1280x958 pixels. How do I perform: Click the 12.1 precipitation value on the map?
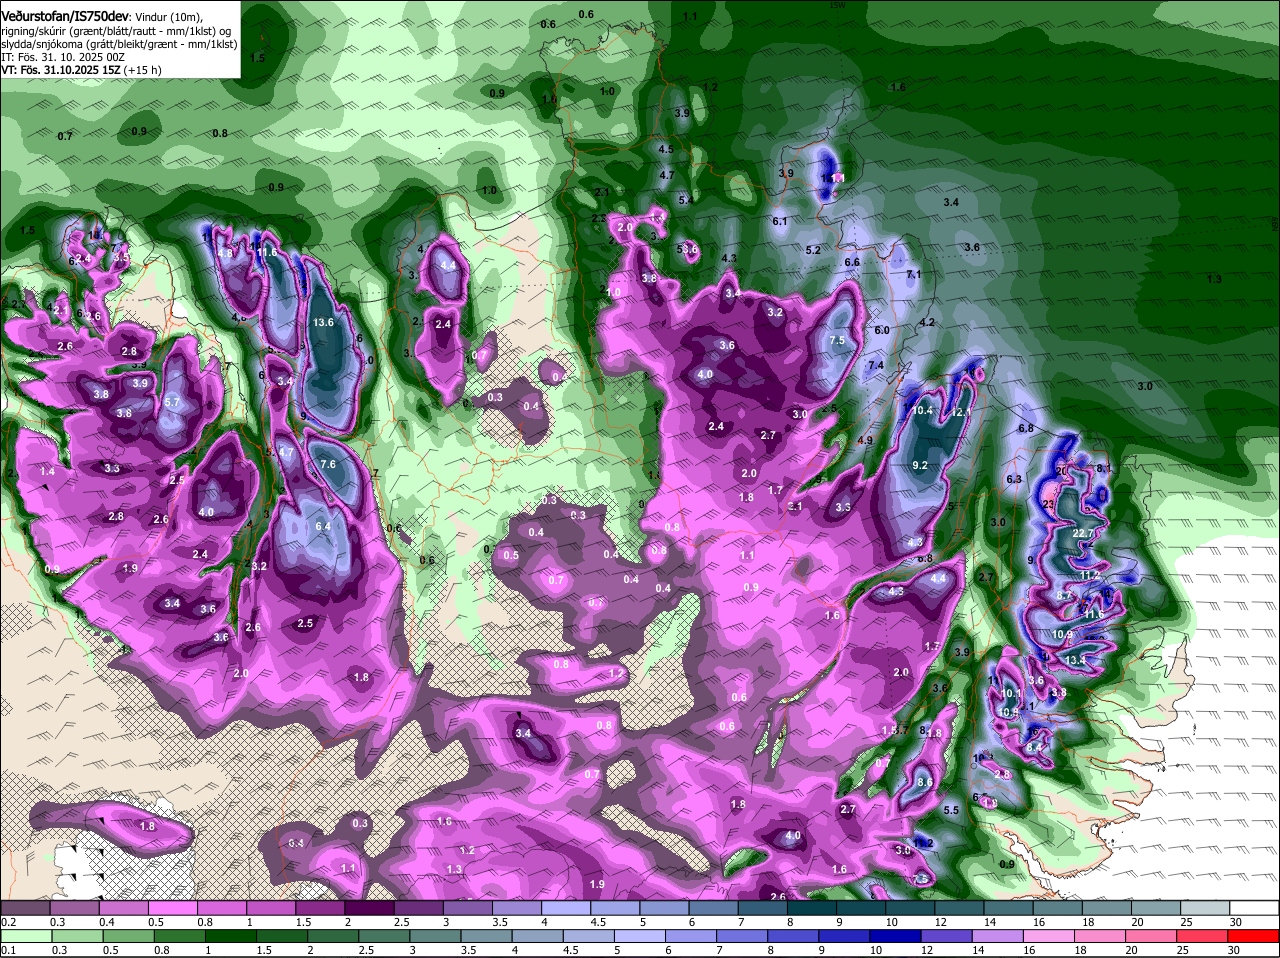coord(961,412)
